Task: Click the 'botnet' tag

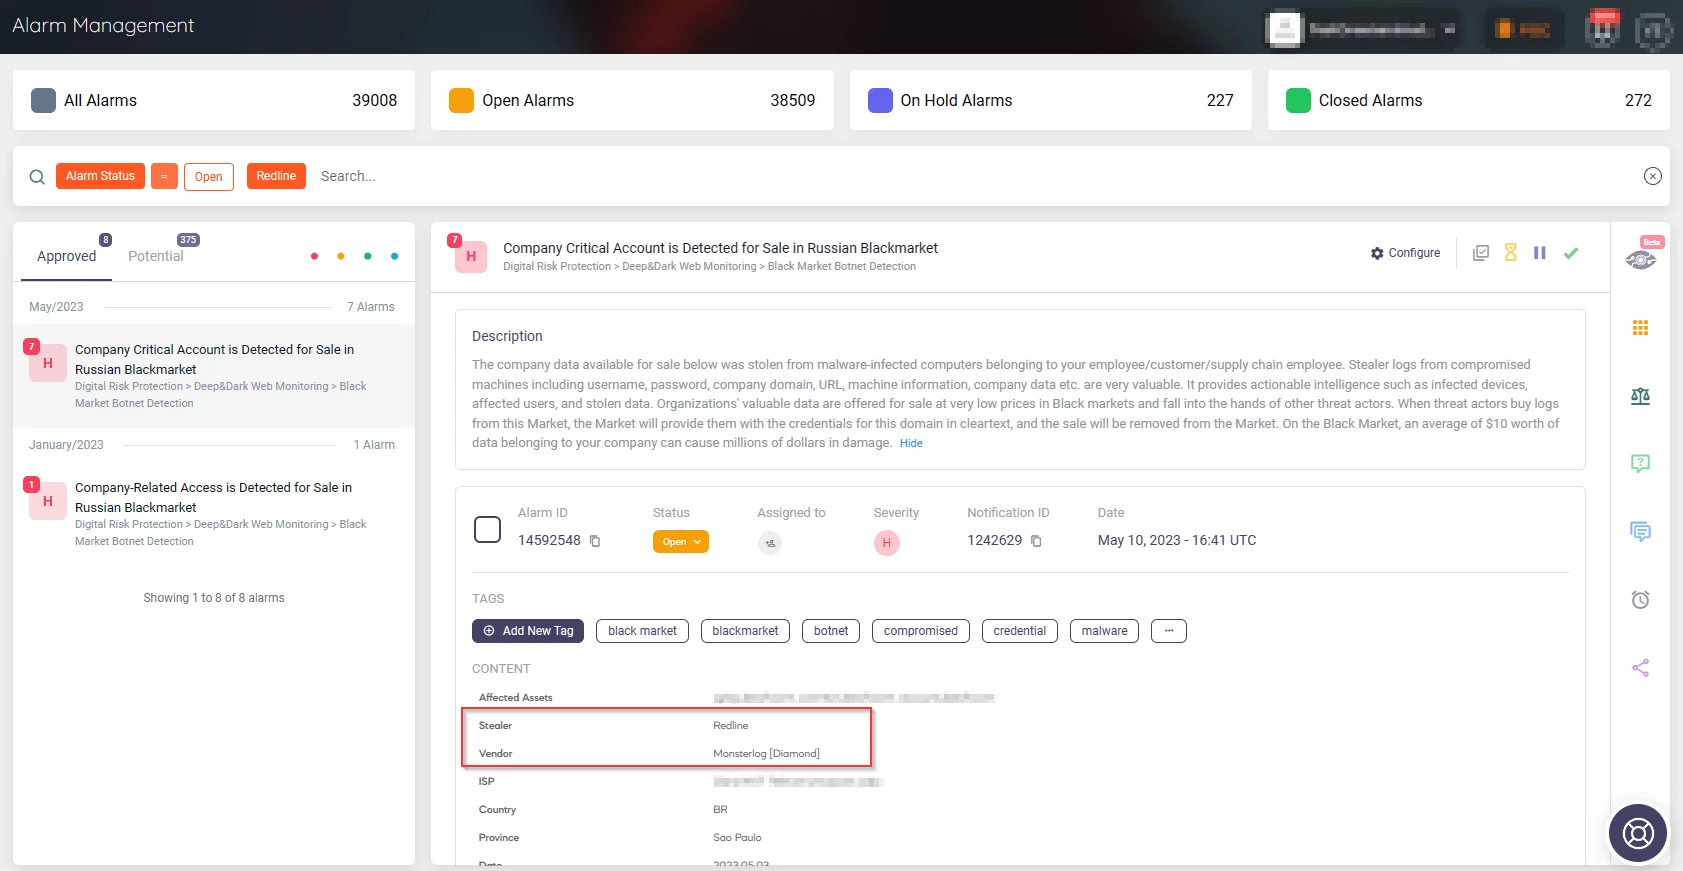Action: (831, 631)
